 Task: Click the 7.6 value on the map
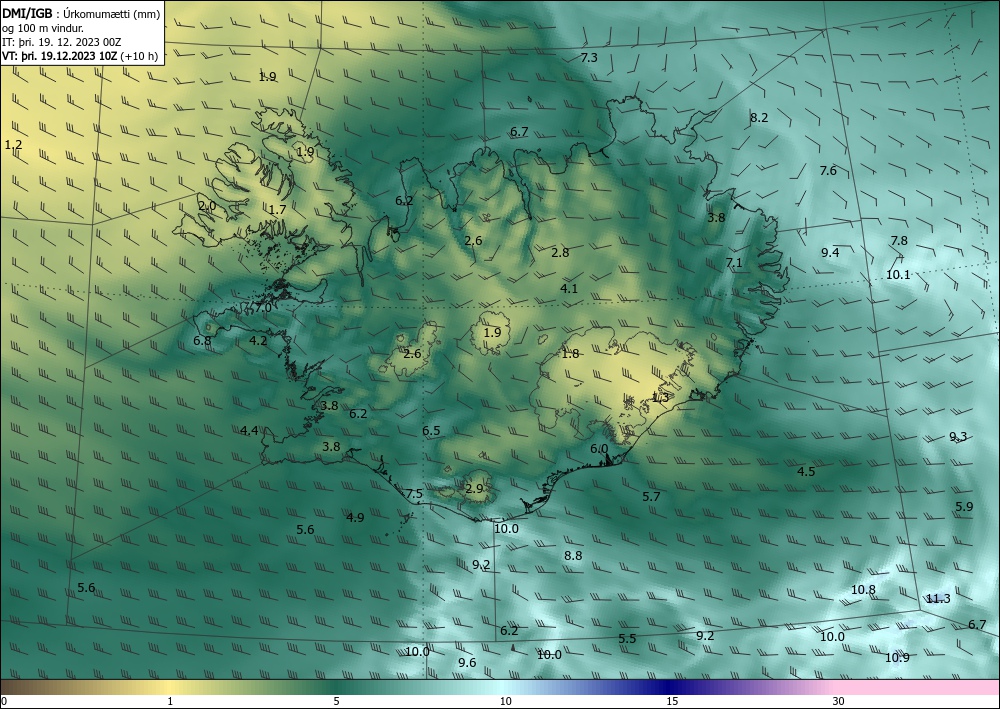(828, 170)
